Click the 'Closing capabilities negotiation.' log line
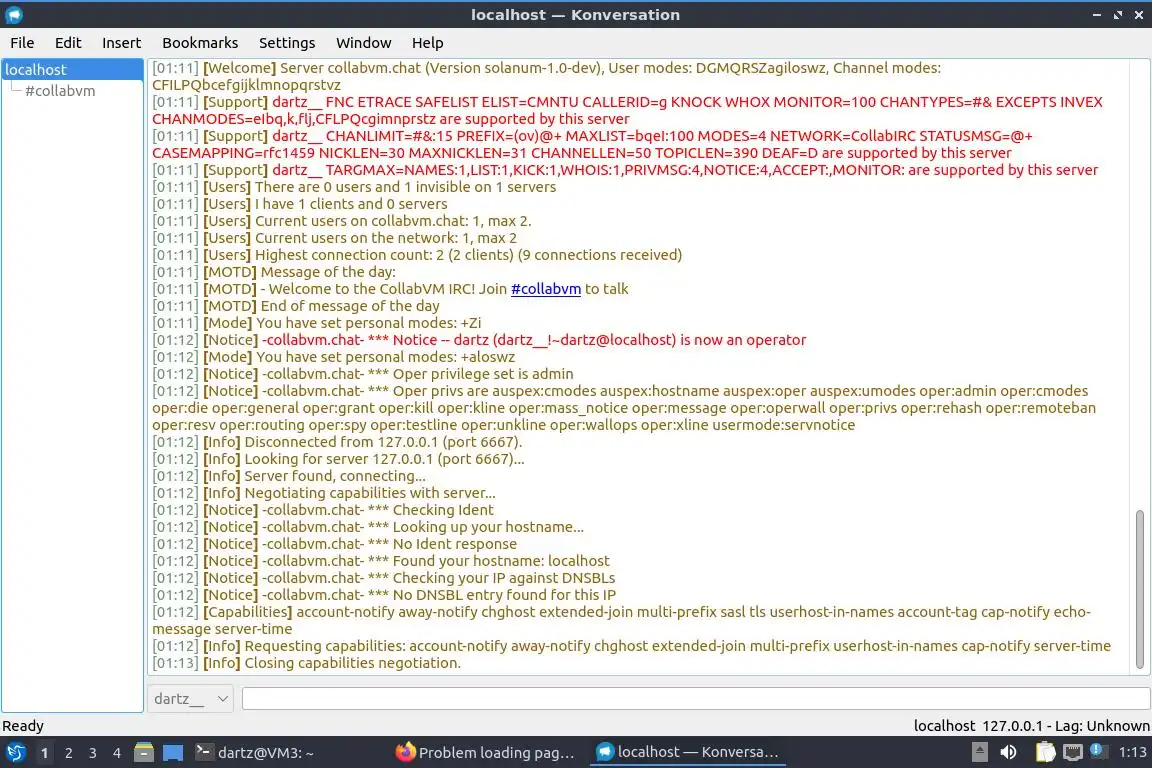The height and width of the screenshot is (768, 1152). (306, 663)
